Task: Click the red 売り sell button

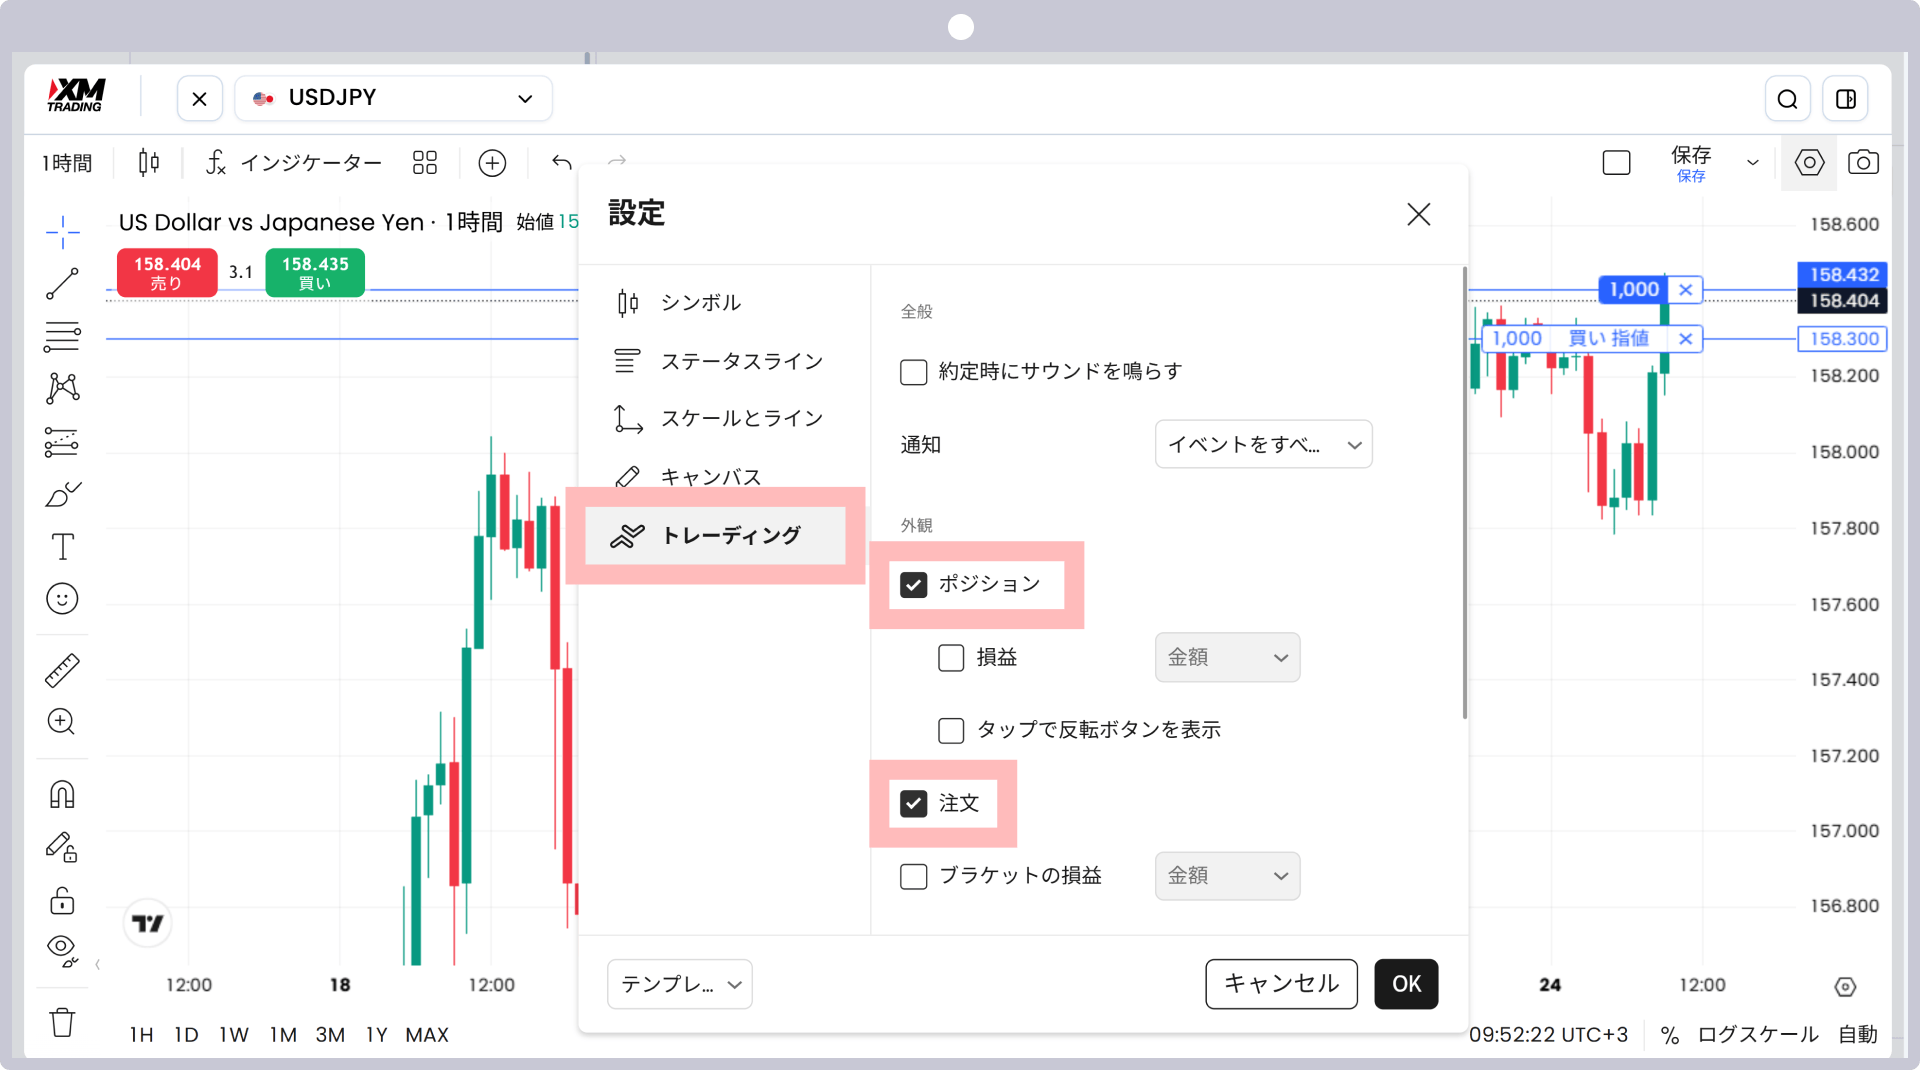Action: click(167, 273)
